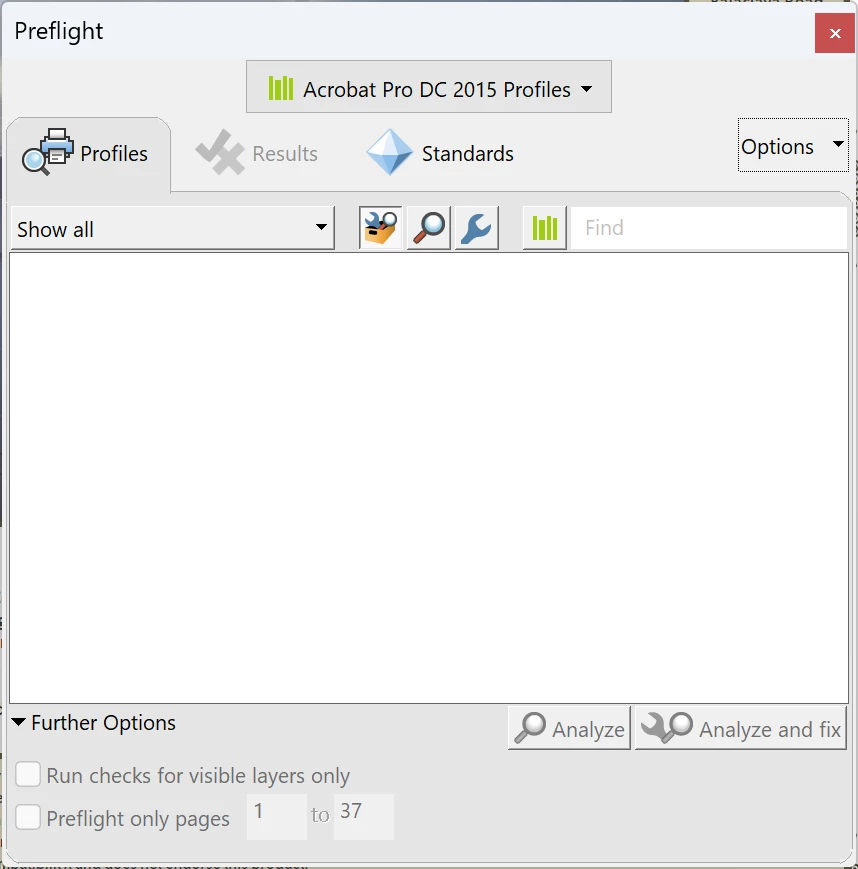Screen dimensions: 858x869
Task: Switch to the Standards tab
Action: [440, 153]
